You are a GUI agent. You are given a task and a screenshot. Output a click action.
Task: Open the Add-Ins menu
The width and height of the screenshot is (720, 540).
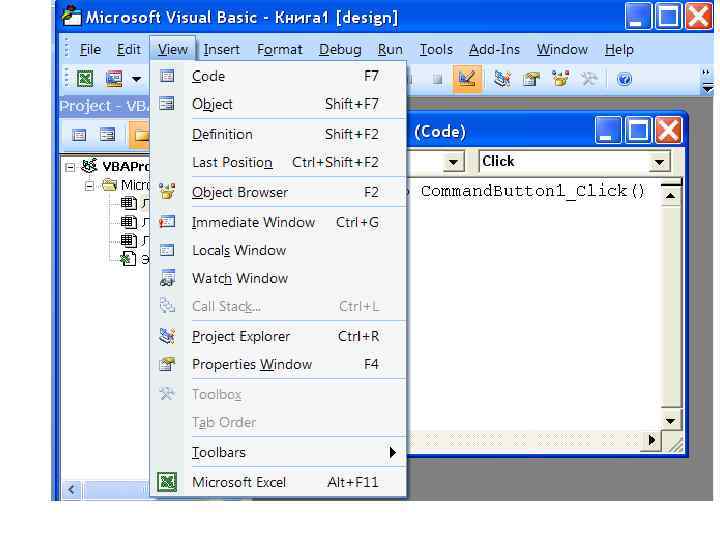[495, 50]
